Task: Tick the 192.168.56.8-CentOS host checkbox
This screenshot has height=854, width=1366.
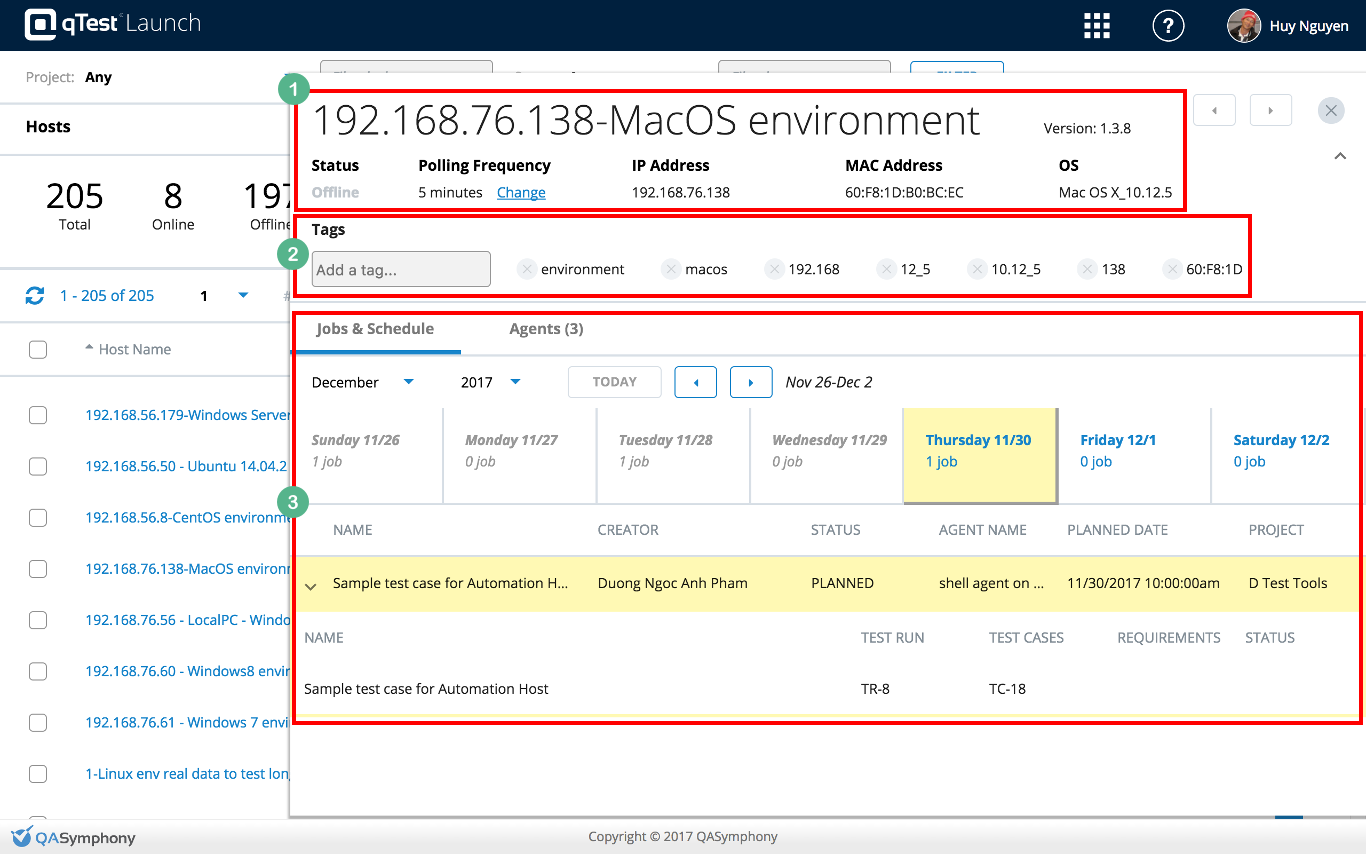Action: pyautogui.click(x=38, y=518)
